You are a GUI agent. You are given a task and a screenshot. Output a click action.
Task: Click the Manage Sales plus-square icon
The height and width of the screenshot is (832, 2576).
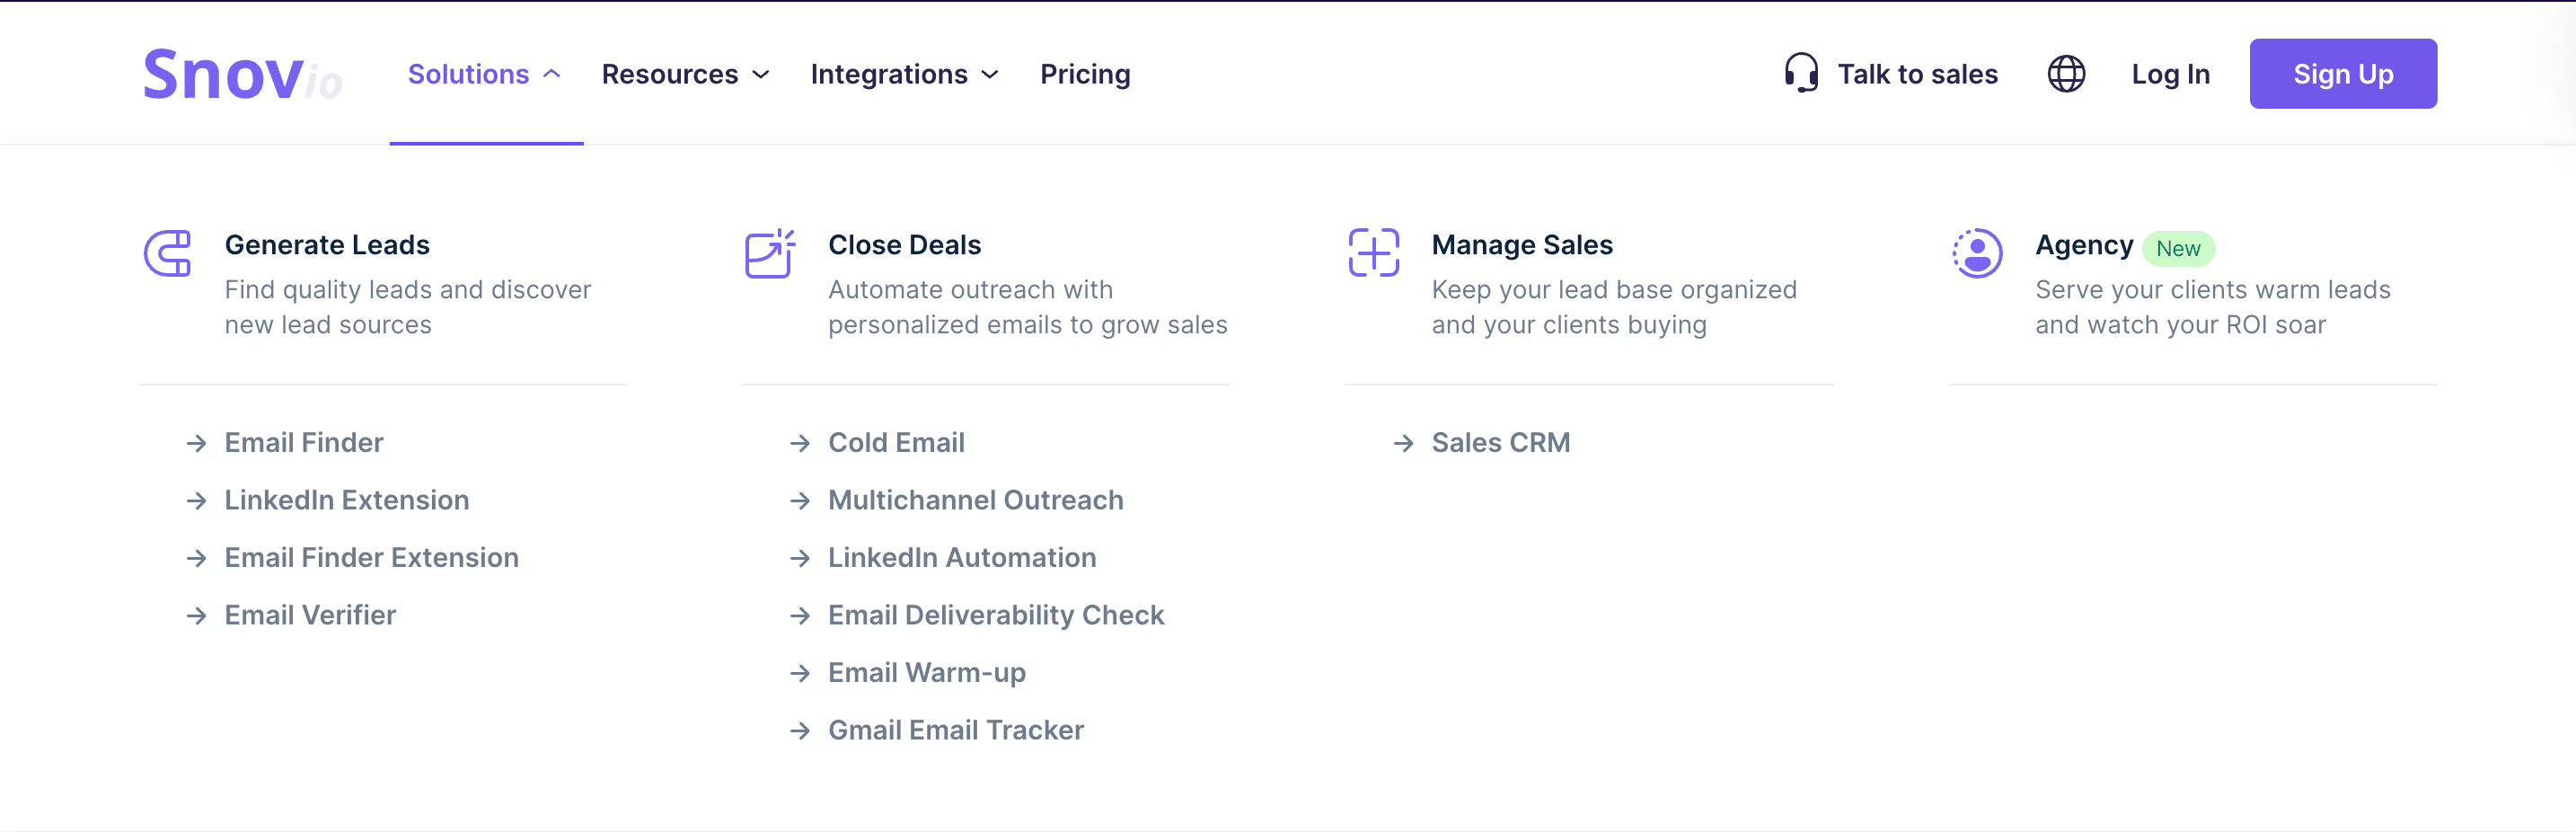click(x=1375, y=253)
